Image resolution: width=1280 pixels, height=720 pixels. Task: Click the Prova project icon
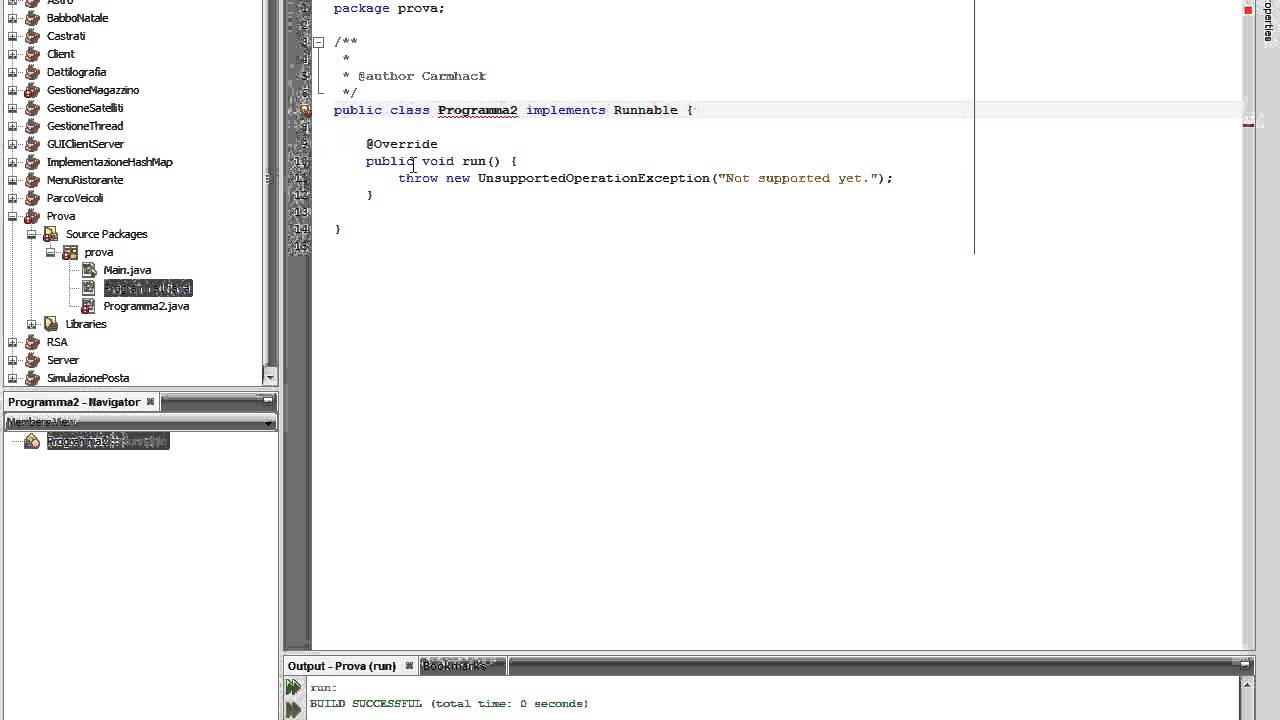pyautogui.click(x=32, y=216)
